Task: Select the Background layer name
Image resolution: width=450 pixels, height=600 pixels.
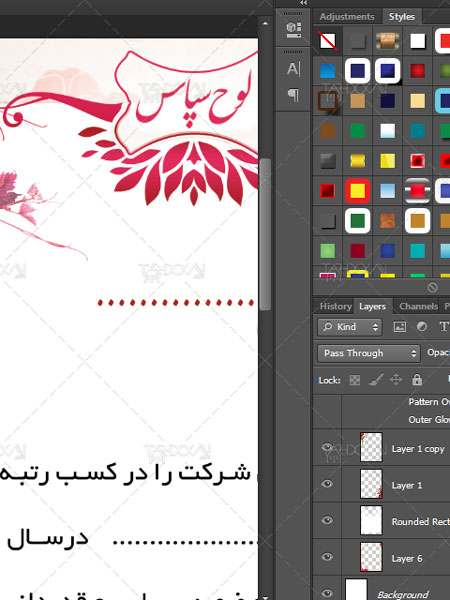Action: 403,595
